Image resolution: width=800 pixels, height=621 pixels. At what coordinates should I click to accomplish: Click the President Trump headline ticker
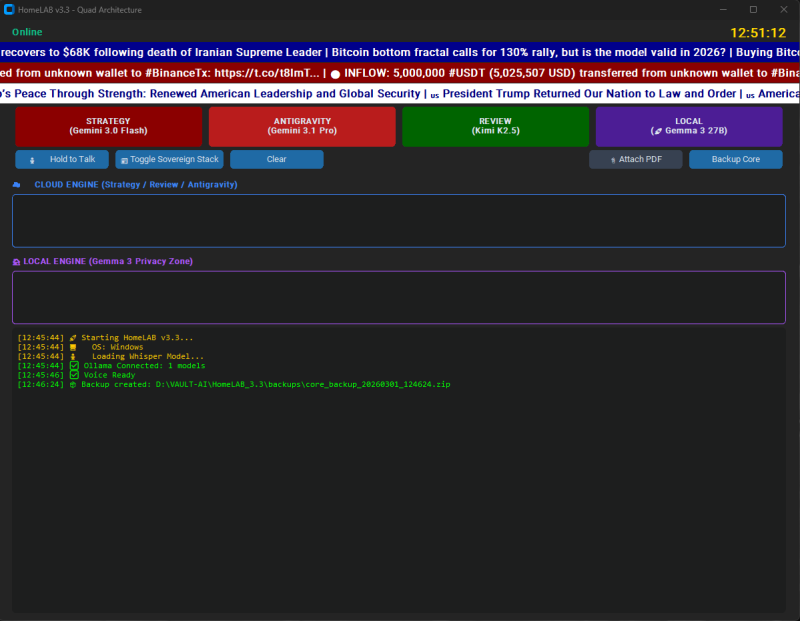(x=400, y=94)
